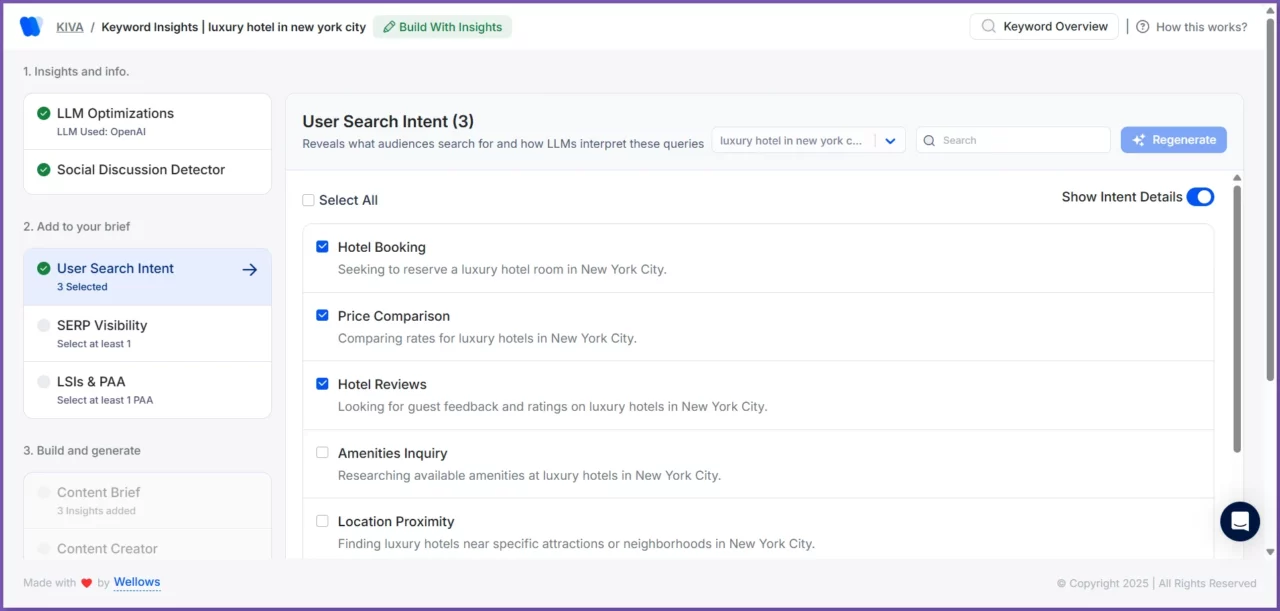Open the chat support bubble icon

1239,521
